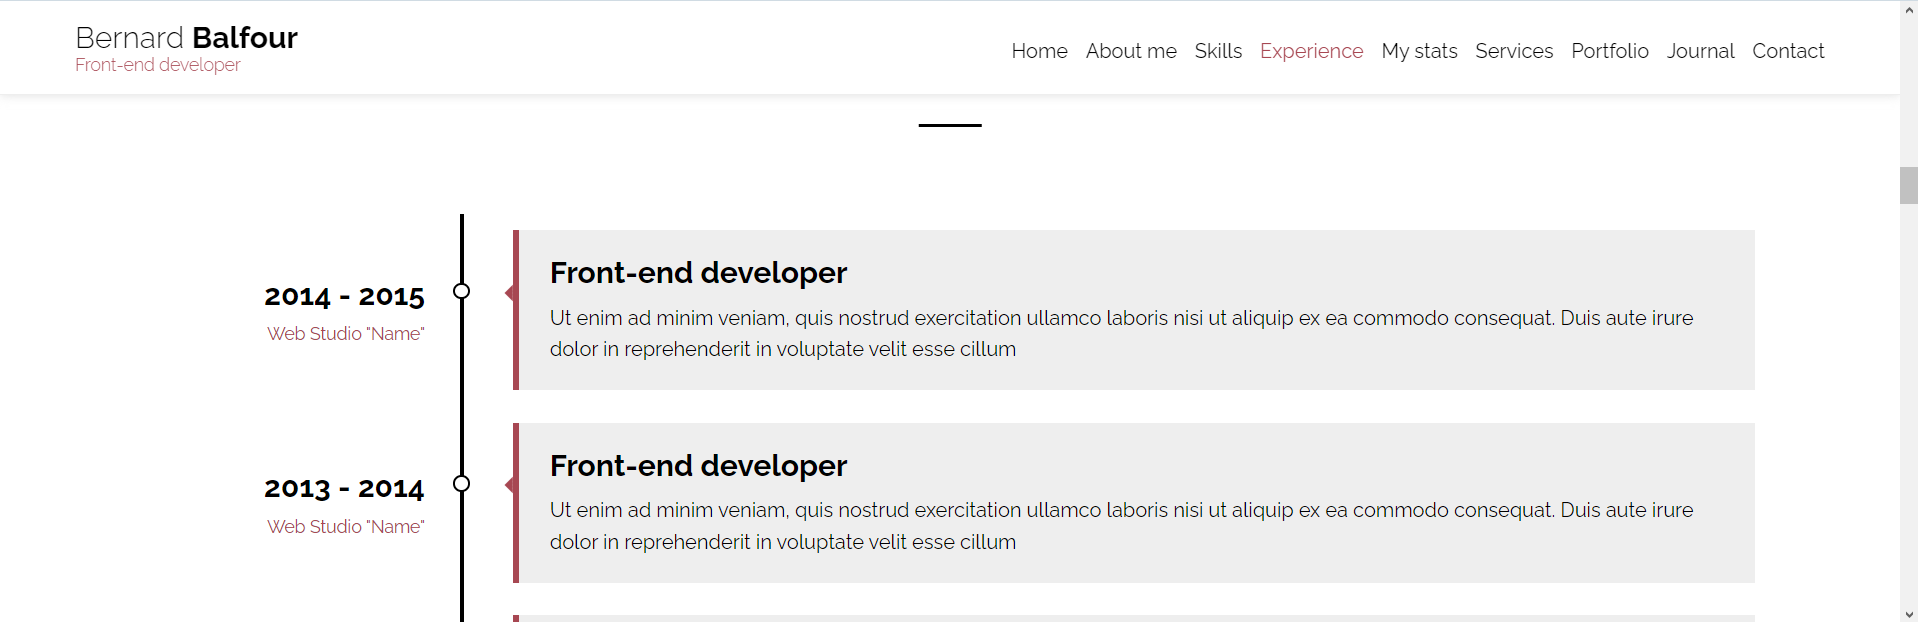The height and width of the screenshot is (622, 1918).
Task: Click the vertical scrollbar thumb
Action: [1909, 186]
